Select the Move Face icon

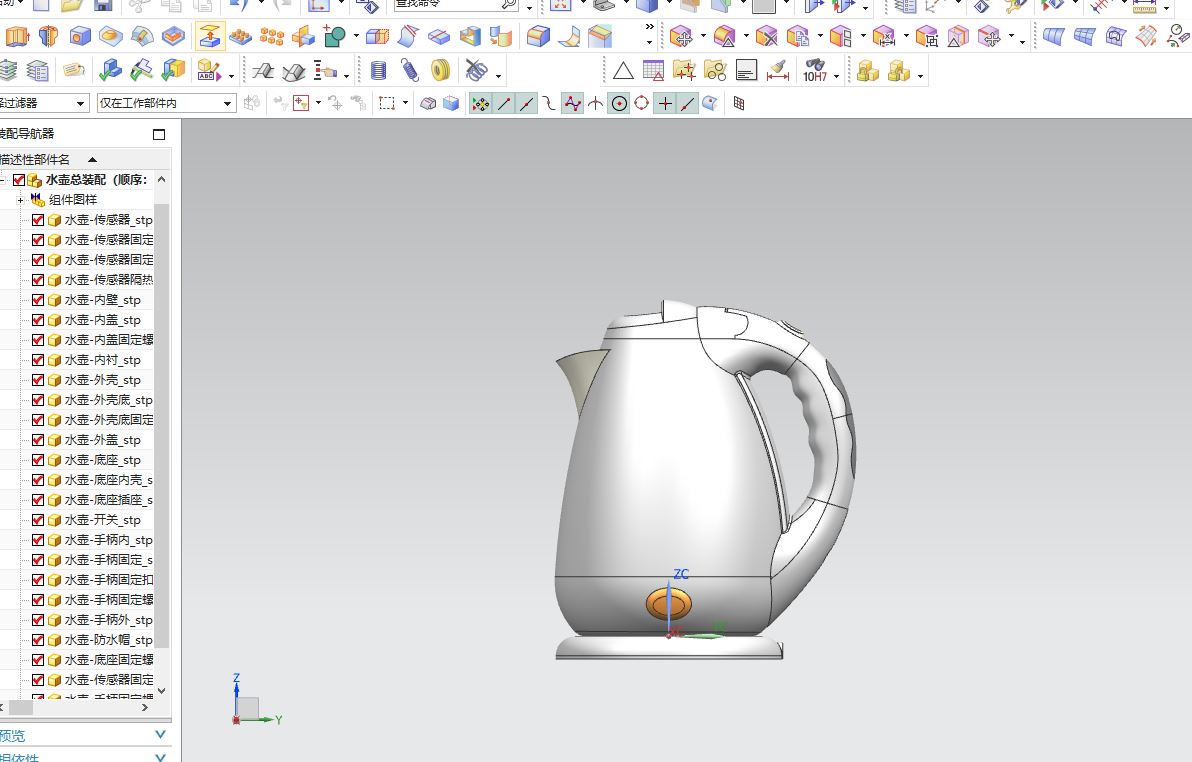pos(681,36)
